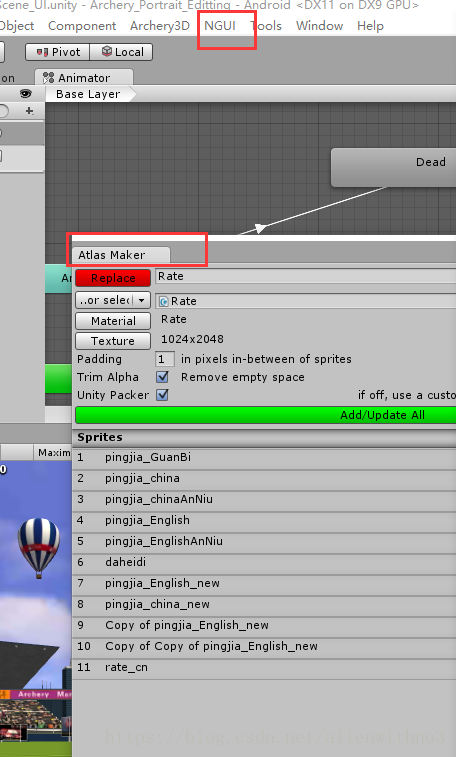Click the Texture button
This screenshot has width=456, height=757.
113,341
